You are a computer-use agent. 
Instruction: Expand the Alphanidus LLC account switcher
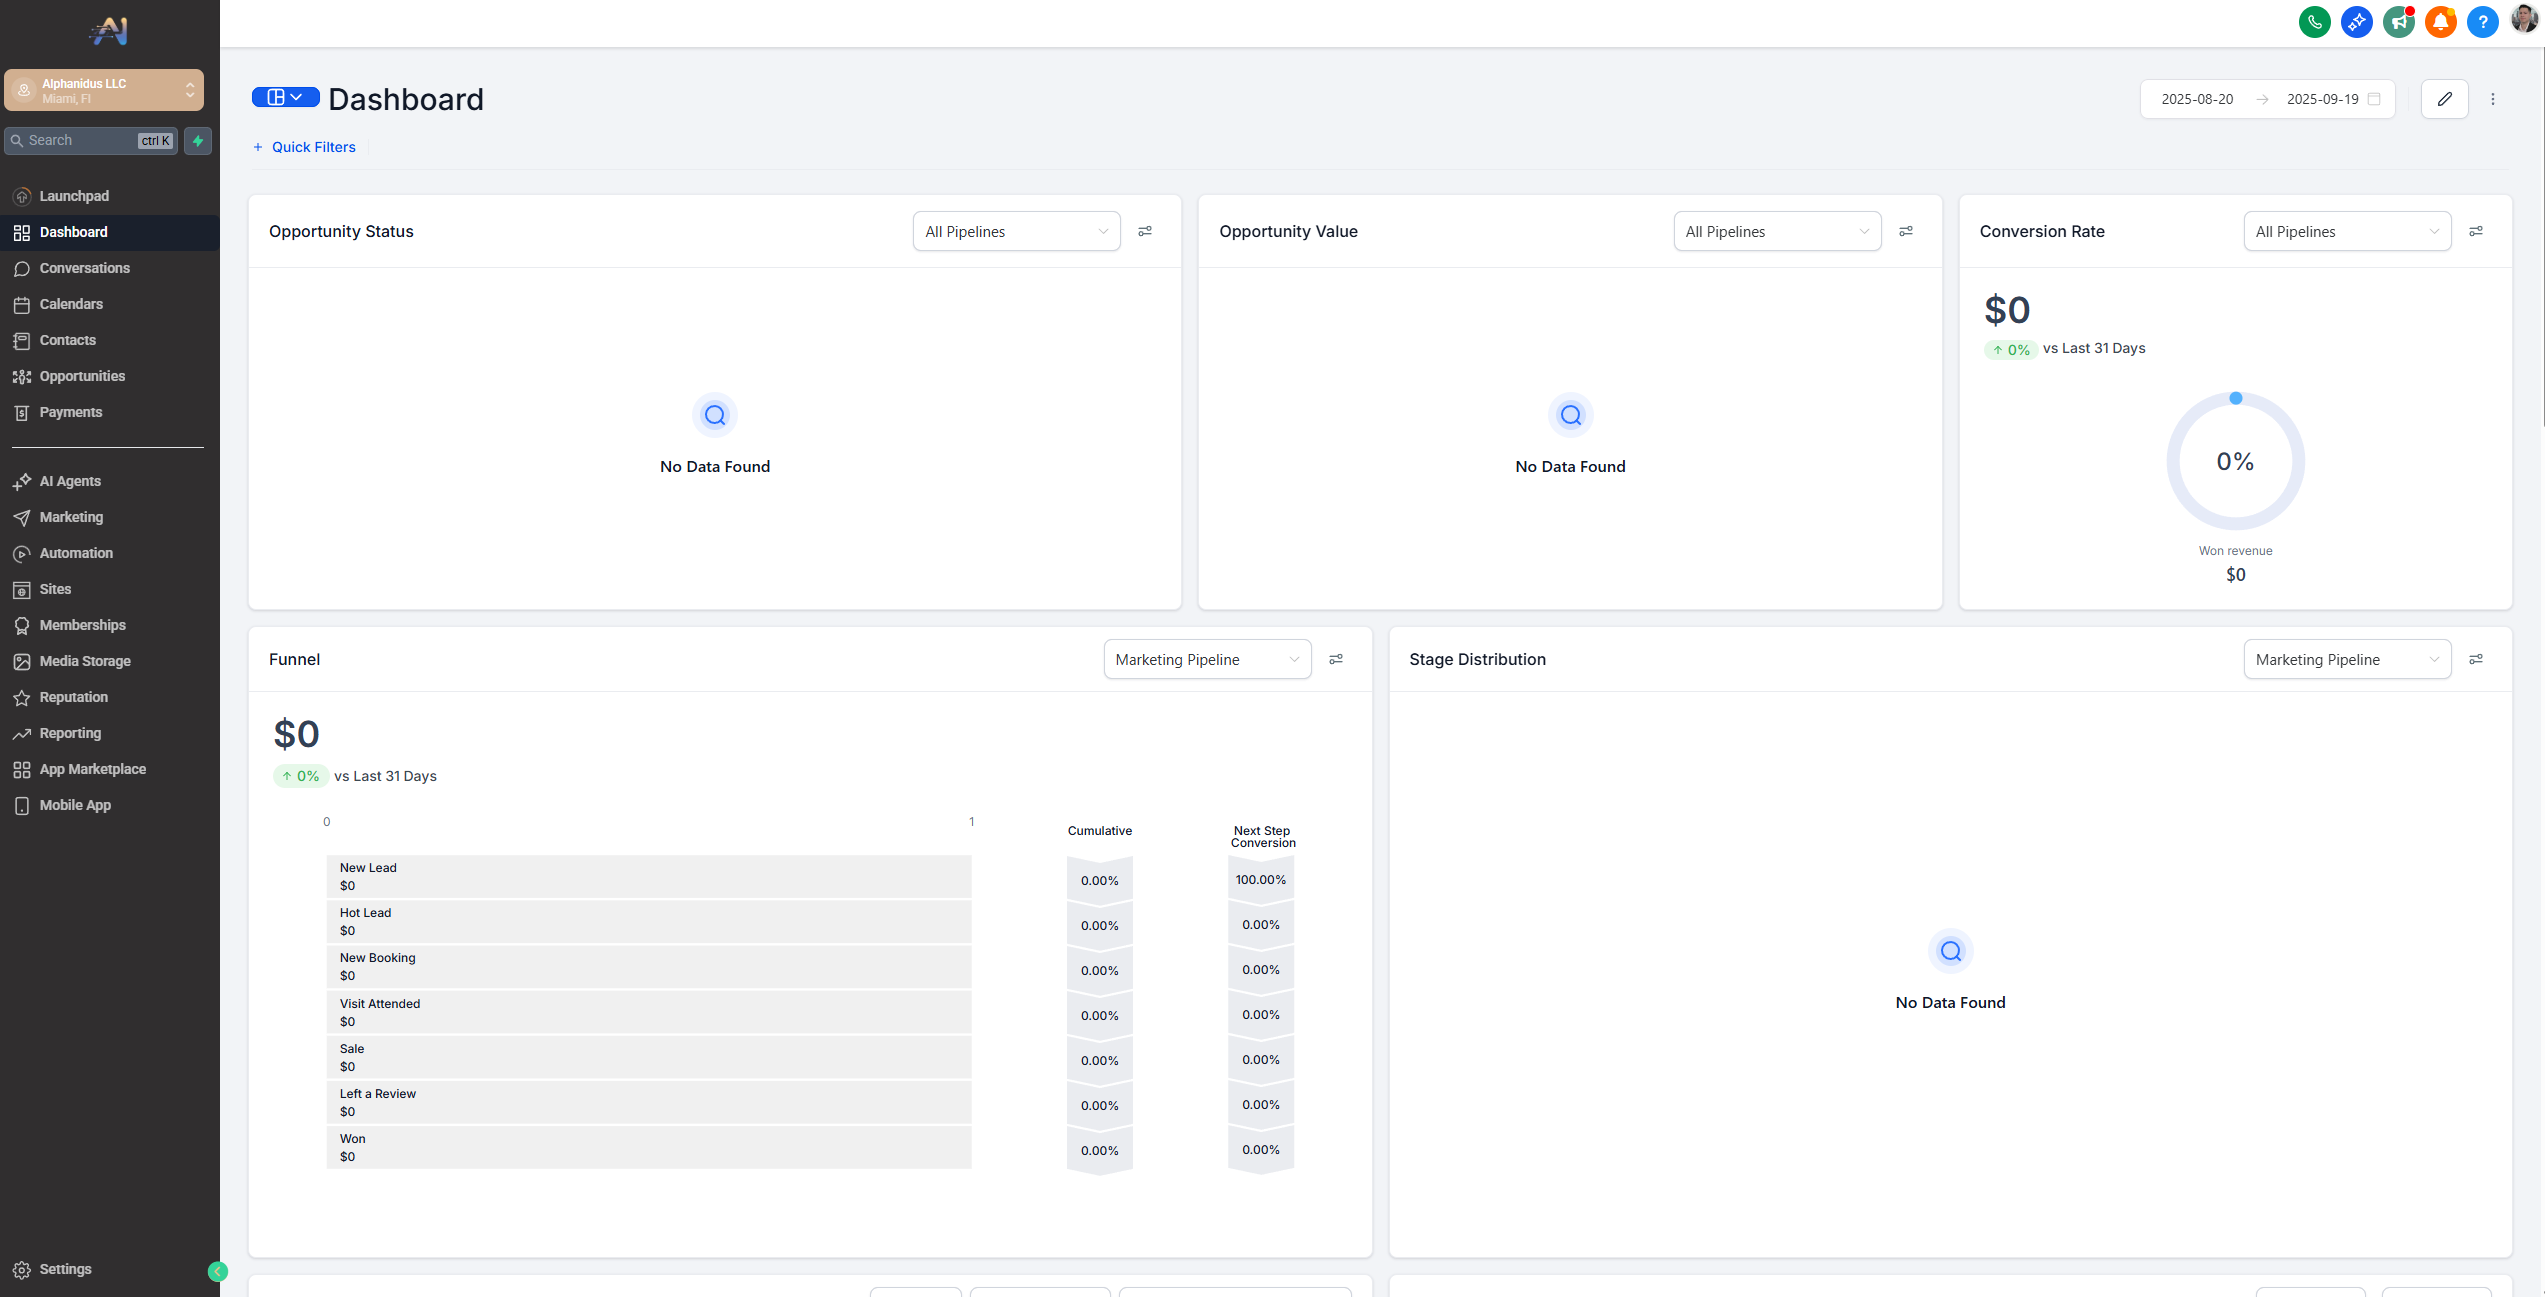pos(104,90)
